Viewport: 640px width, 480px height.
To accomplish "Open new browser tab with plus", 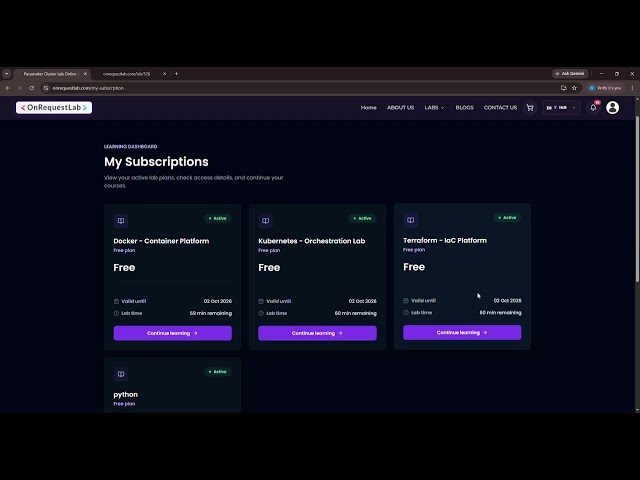I will coord(176,74).
